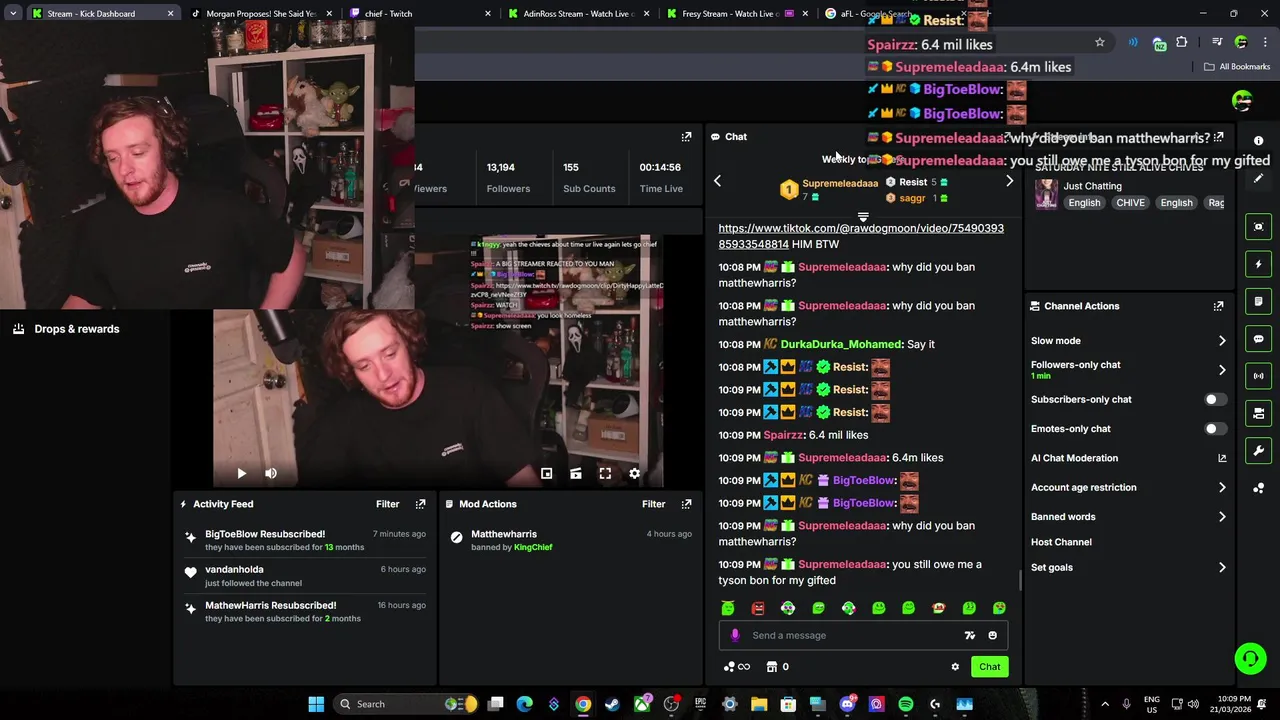Open Filter on Mod Actions

[x=653, y=504]
